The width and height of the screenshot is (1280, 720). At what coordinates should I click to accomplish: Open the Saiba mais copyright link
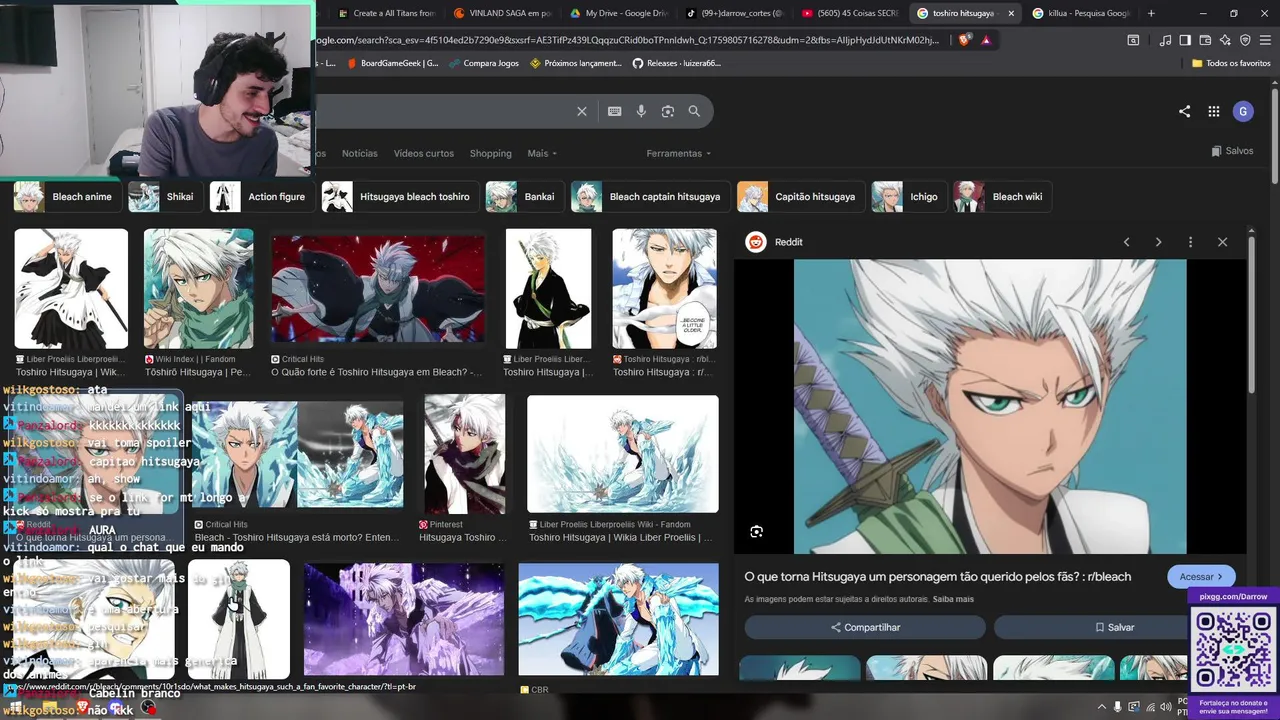(953, 599)
